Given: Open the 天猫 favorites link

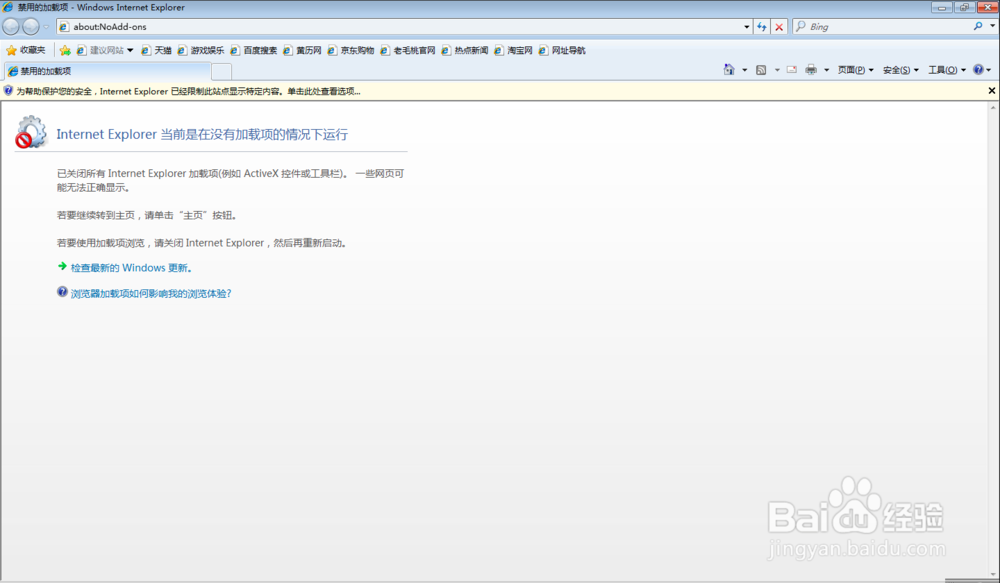Looking at the screenshot, I should coord(156,50).
